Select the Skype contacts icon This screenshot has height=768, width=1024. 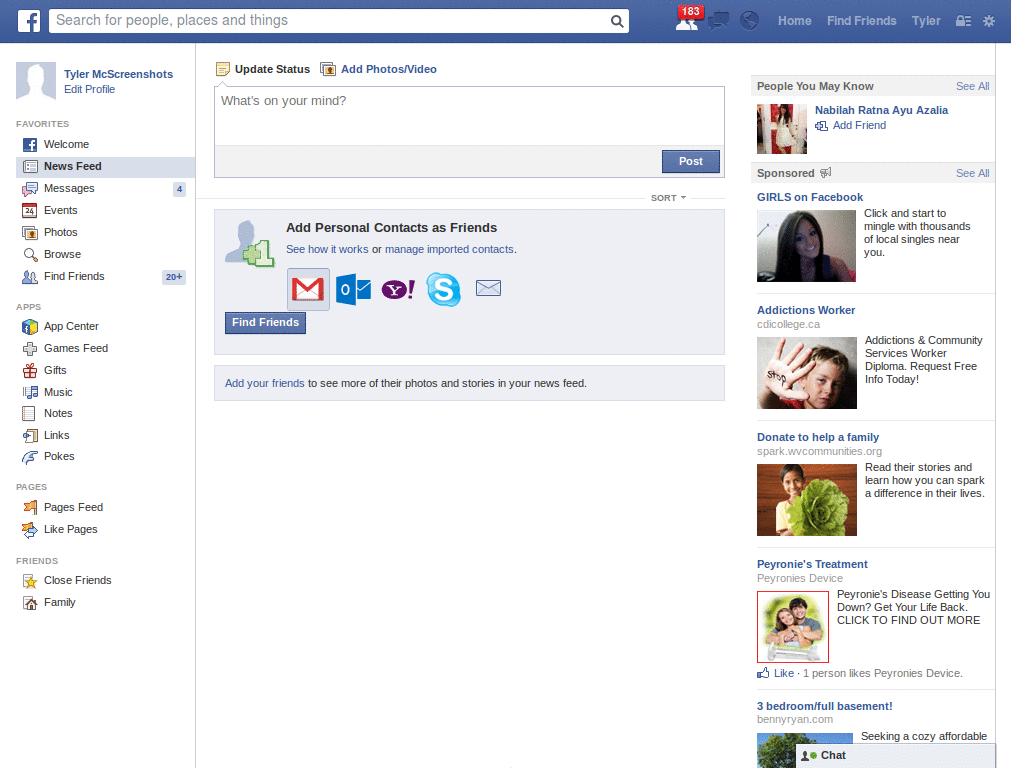point(443,289)
